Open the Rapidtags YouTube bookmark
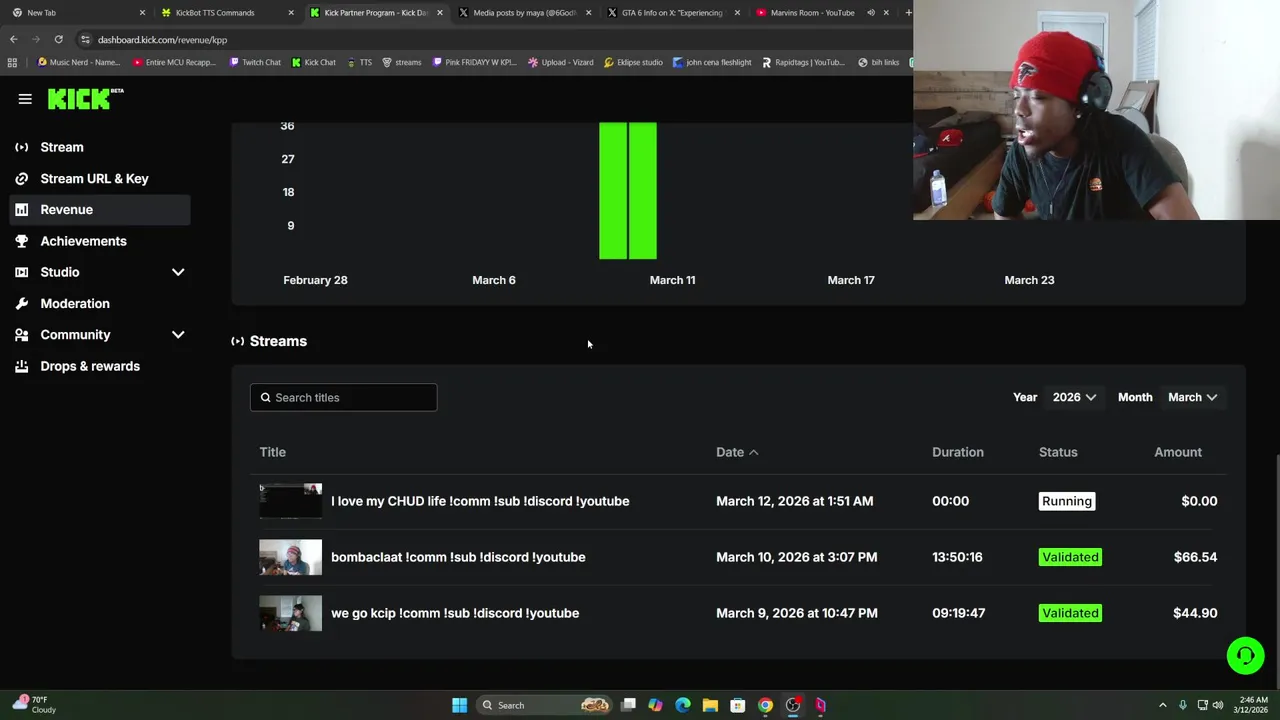1280x720 pixels. (x=803, y=62)
